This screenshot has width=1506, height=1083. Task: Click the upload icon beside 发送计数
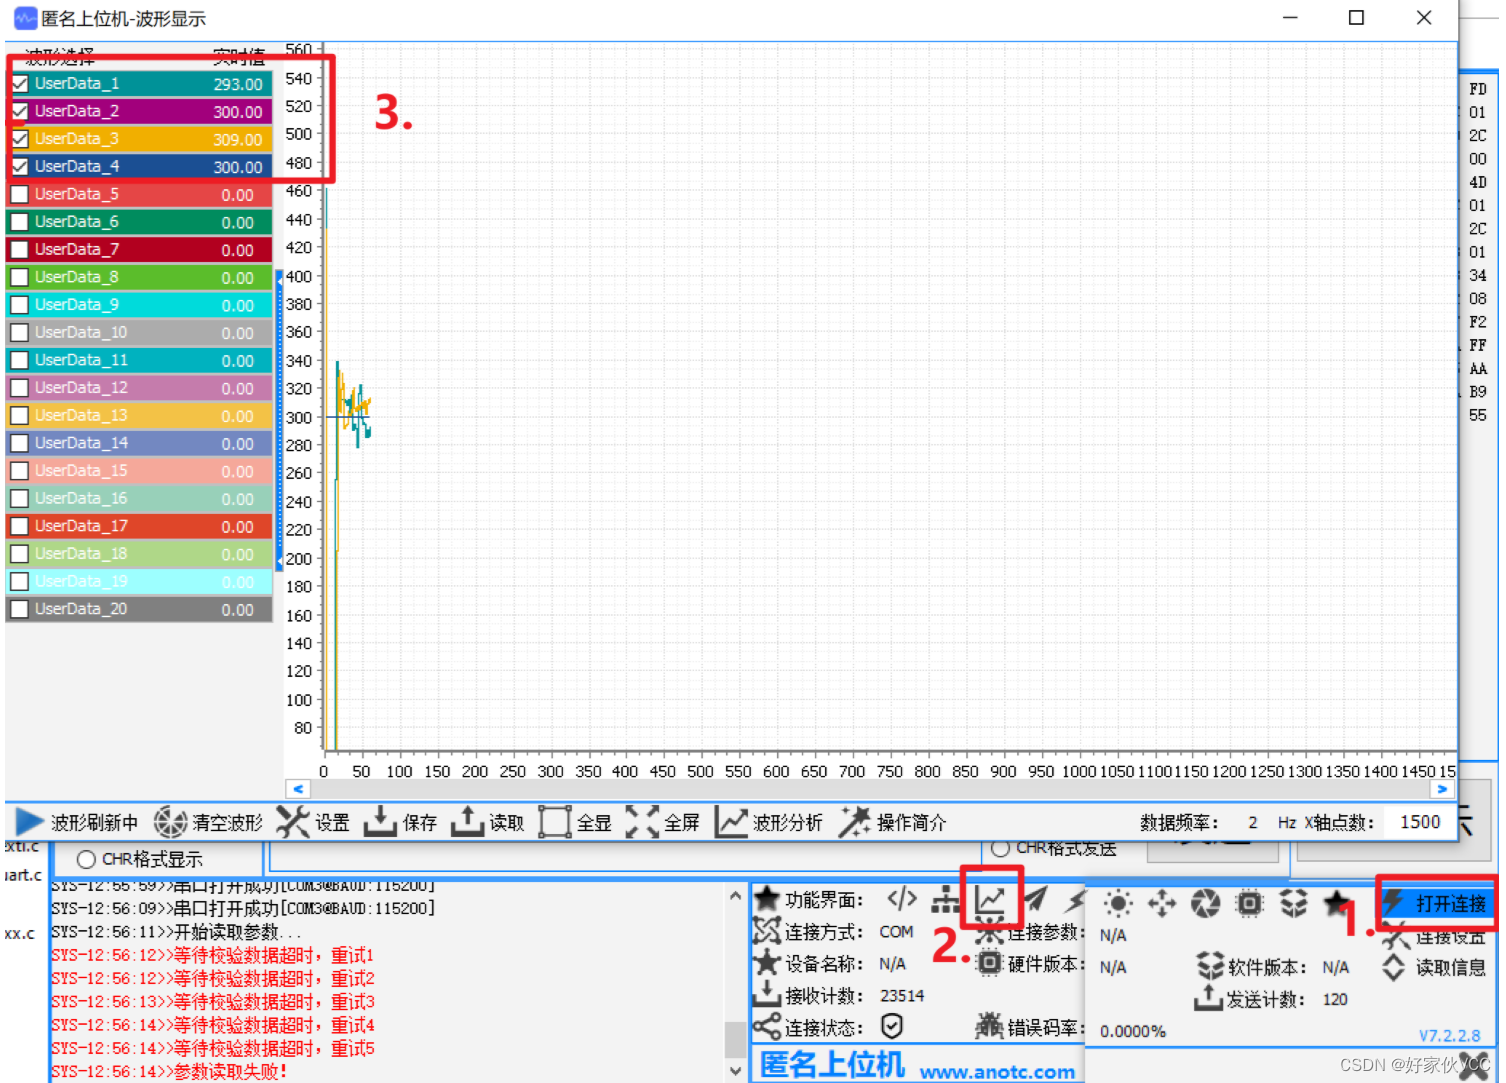pos(1208,997)
